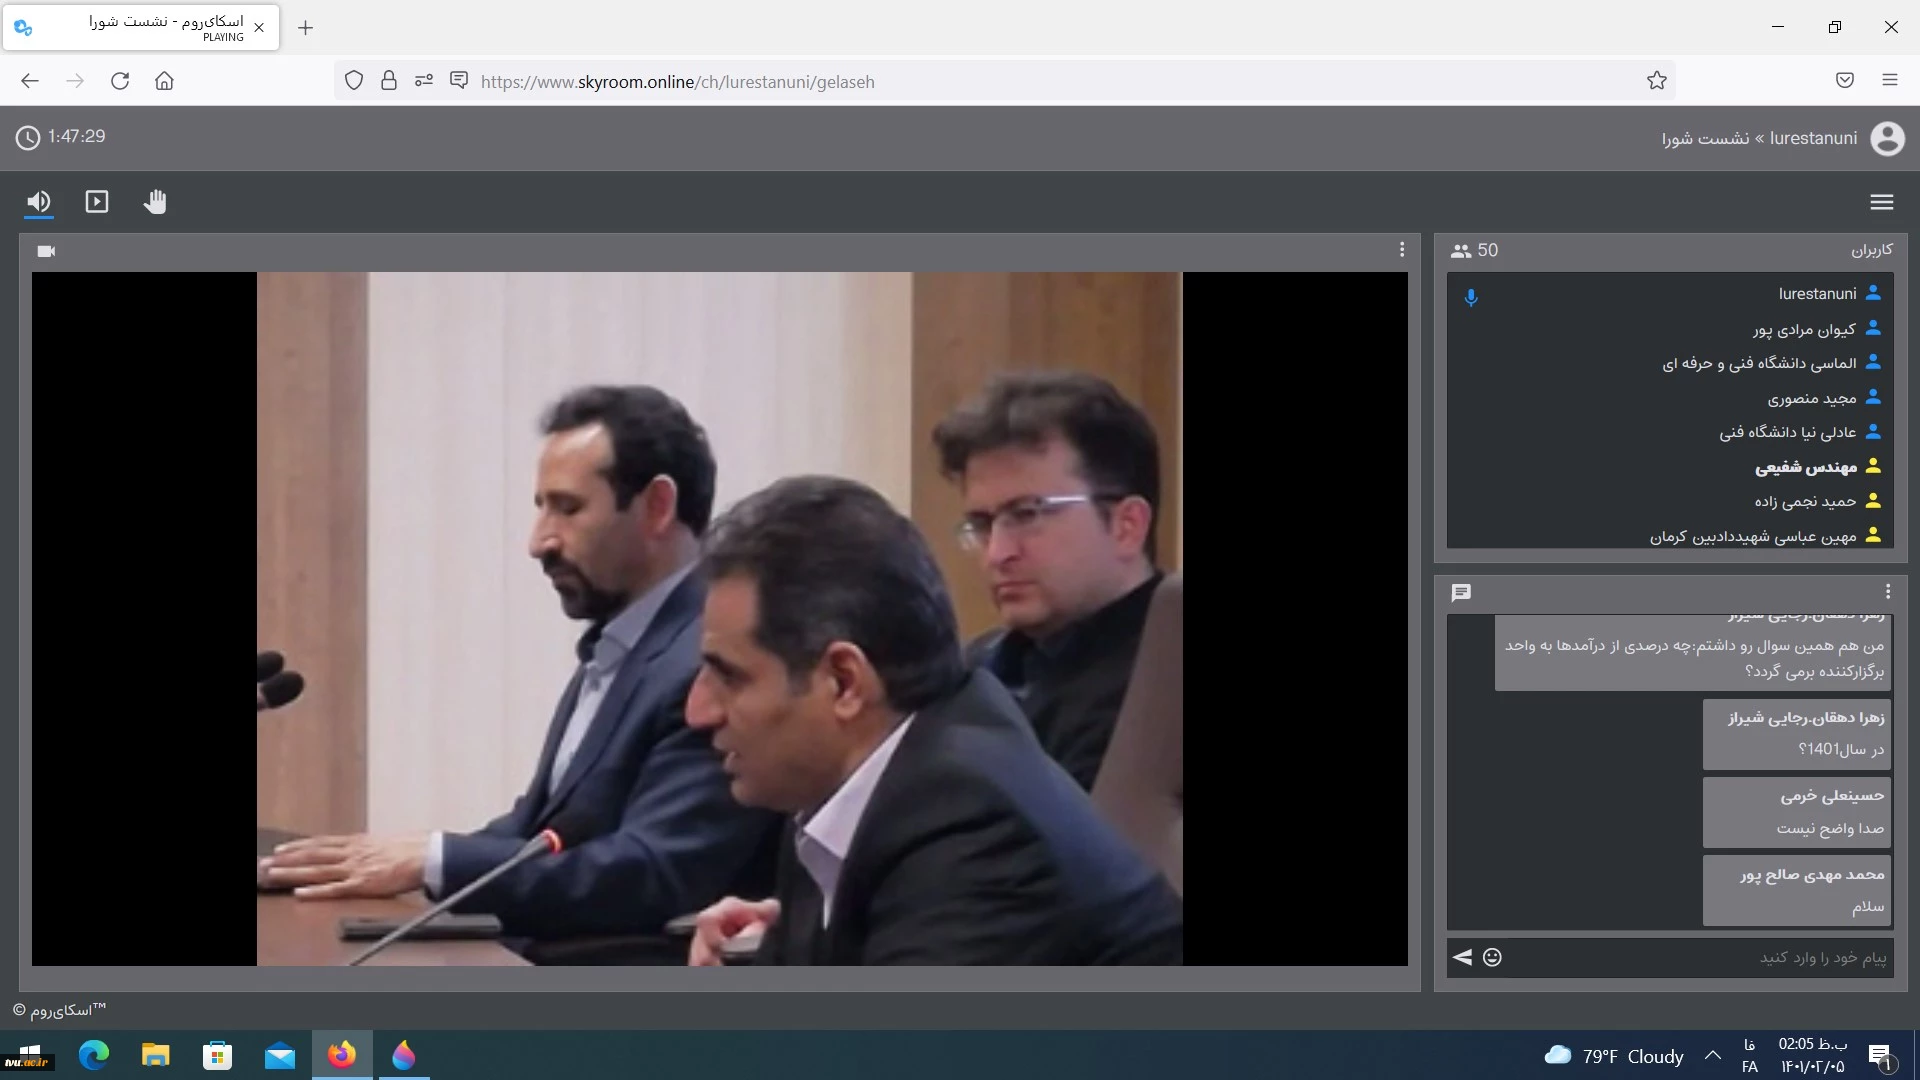Screen dimensions: 1920x1080
Task: Click the chat message input field
Action: click(1700, 957)
